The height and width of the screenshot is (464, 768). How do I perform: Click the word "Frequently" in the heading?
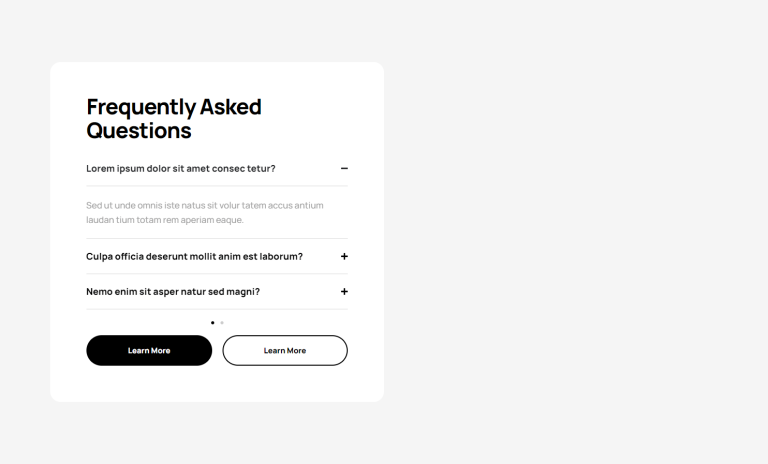click(x=140, y=107)
